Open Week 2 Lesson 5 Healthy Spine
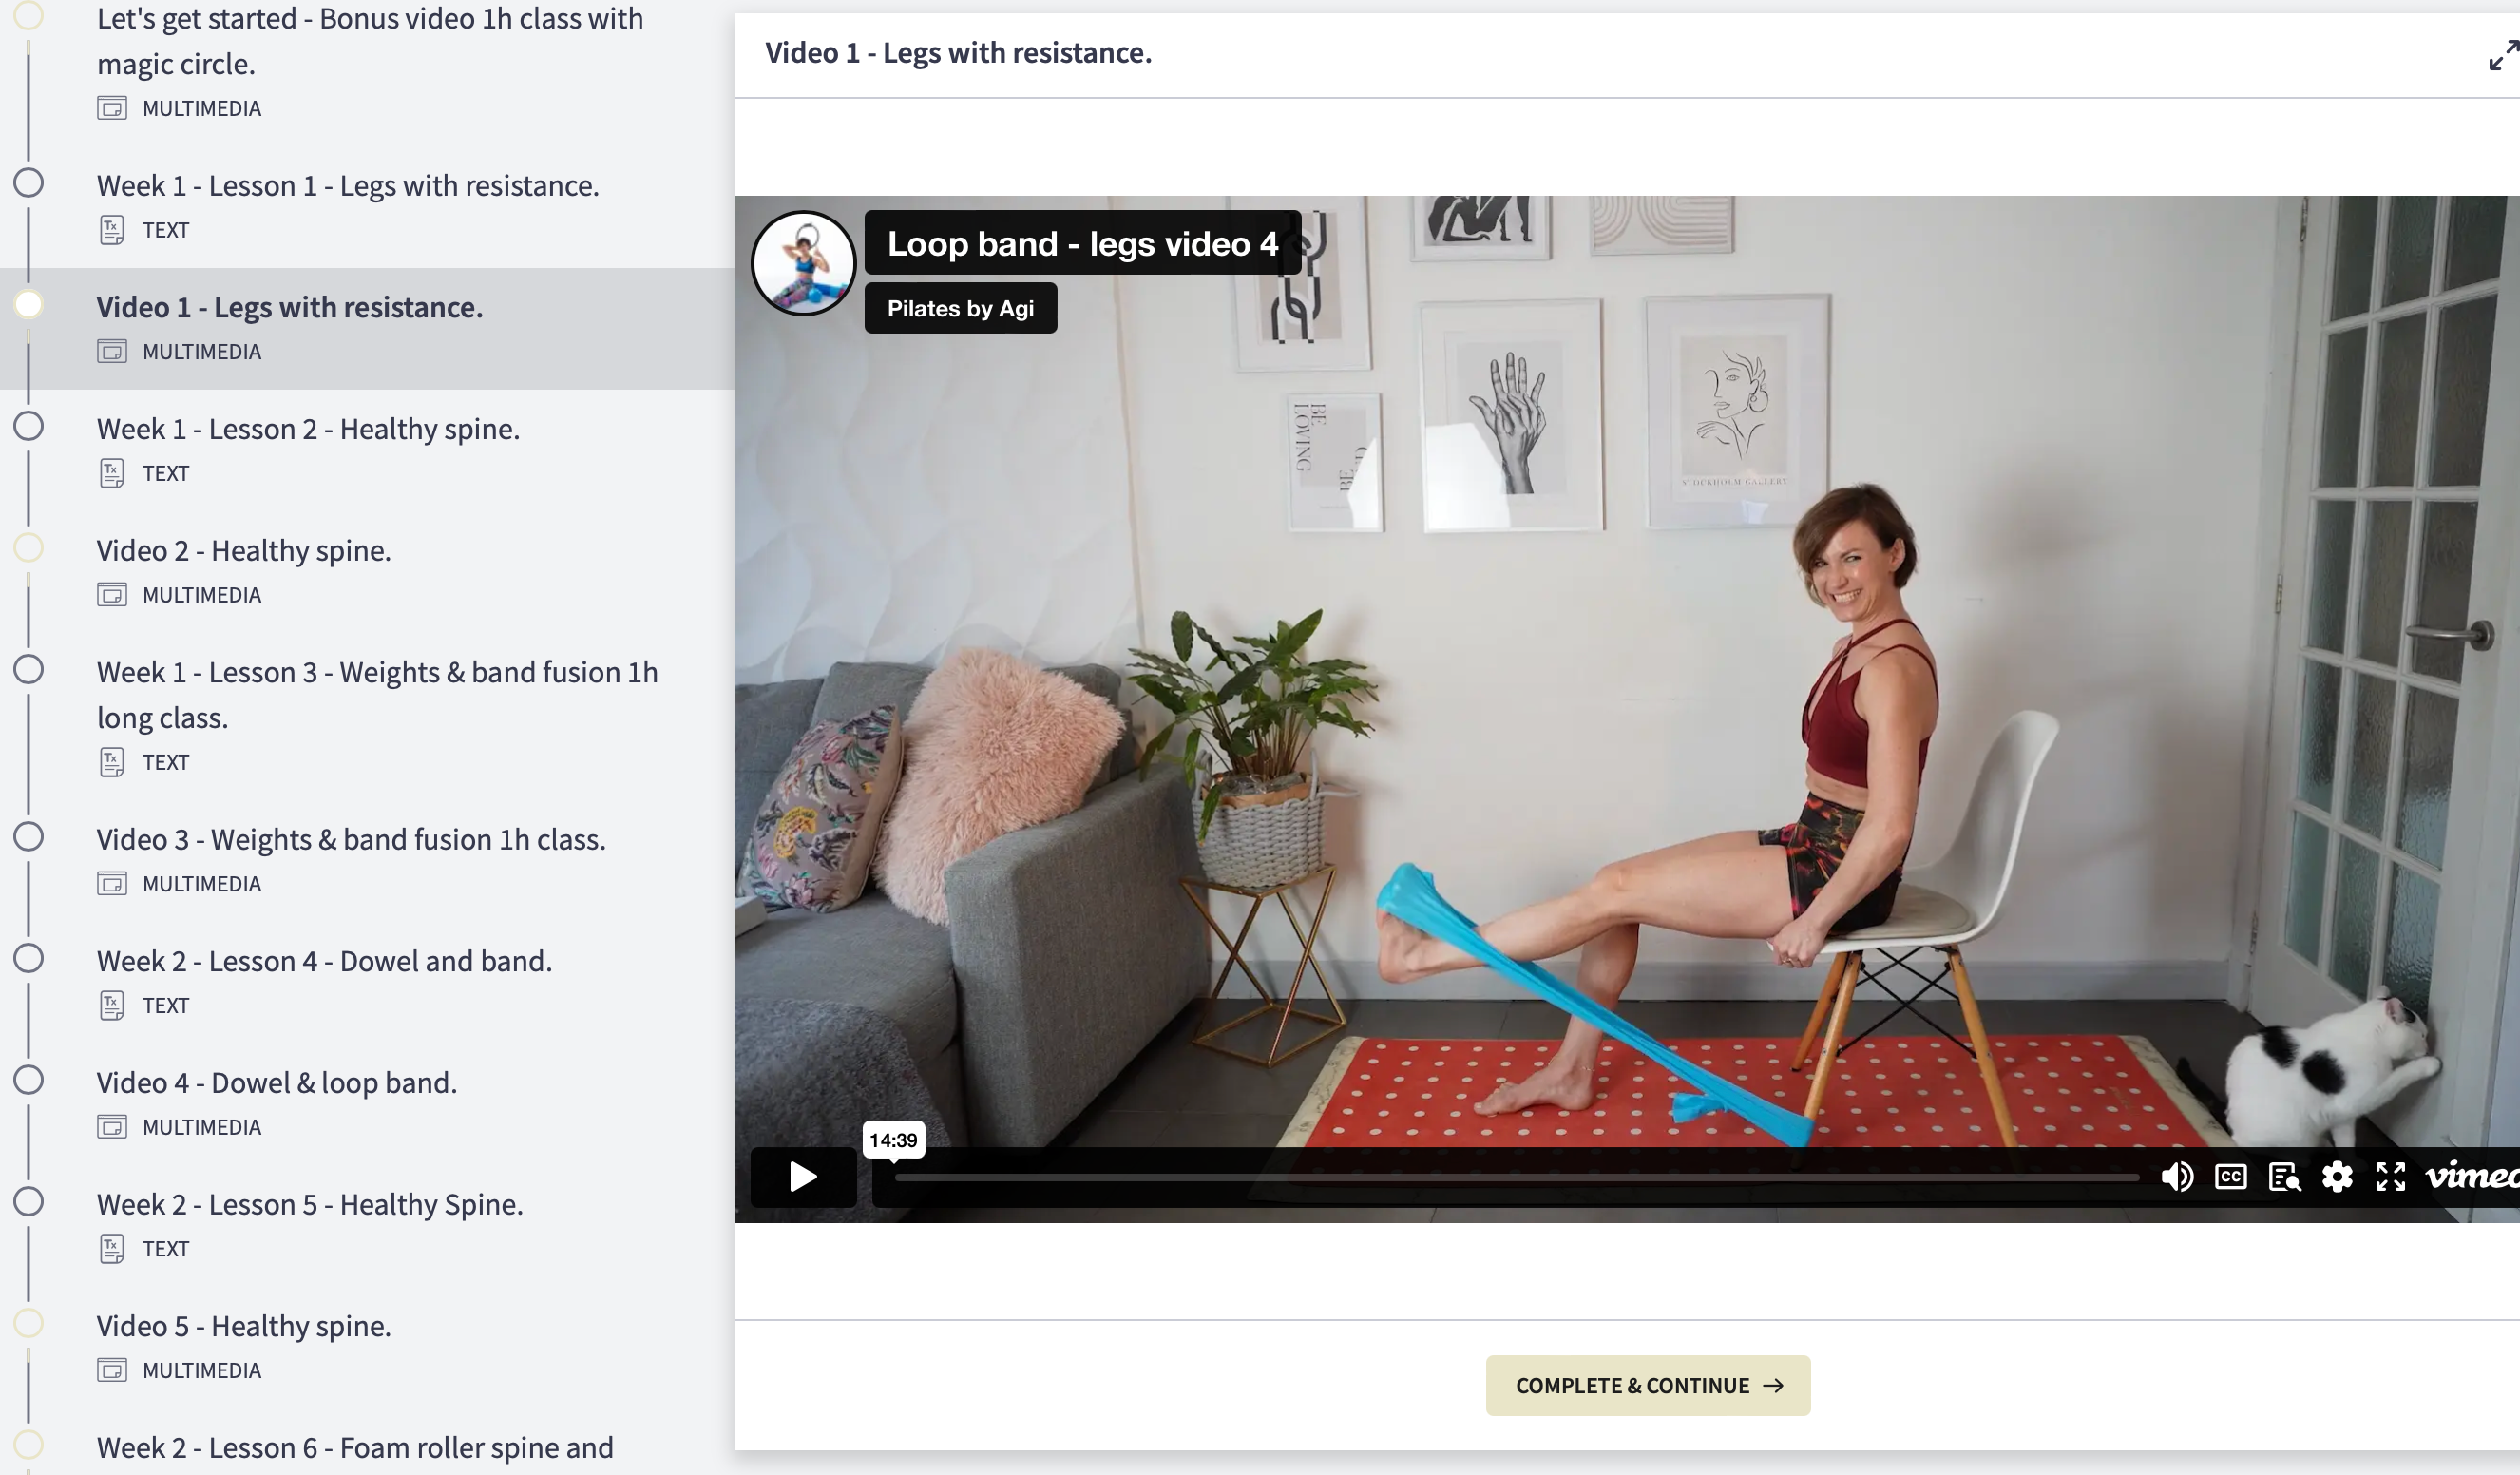2520x1475 pixels. pos(309,1205)
